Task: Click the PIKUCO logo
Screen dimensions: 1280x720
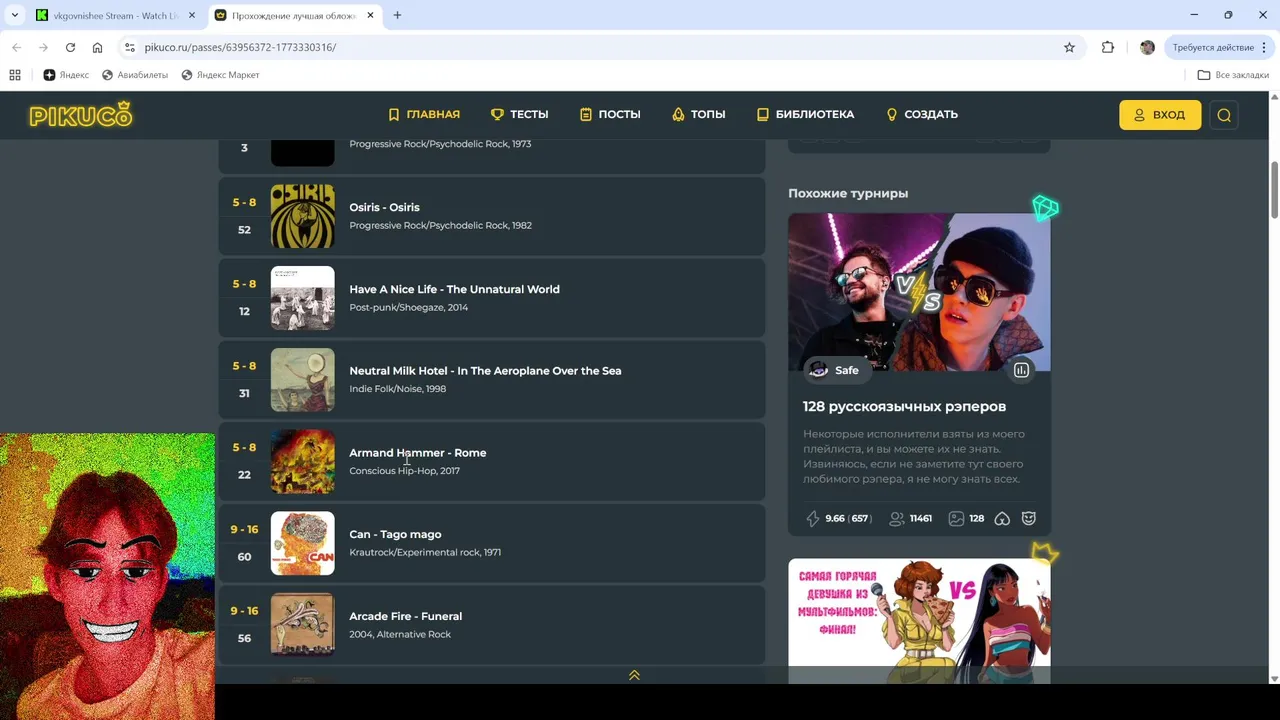Action: tap(80, 114)
